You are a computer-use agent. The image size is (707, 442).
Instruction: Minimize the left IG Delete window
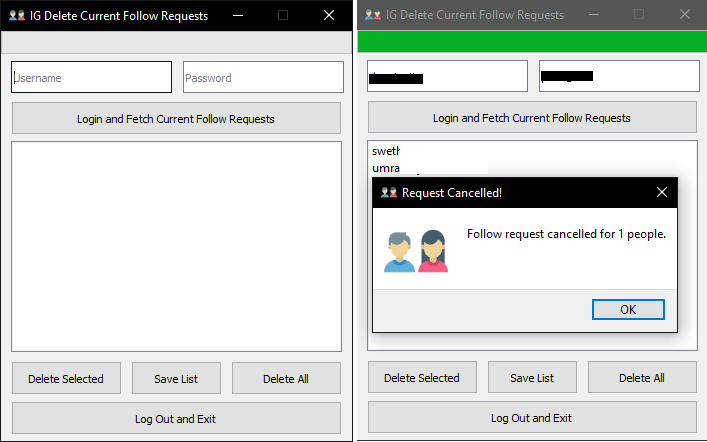click(238, 15)
